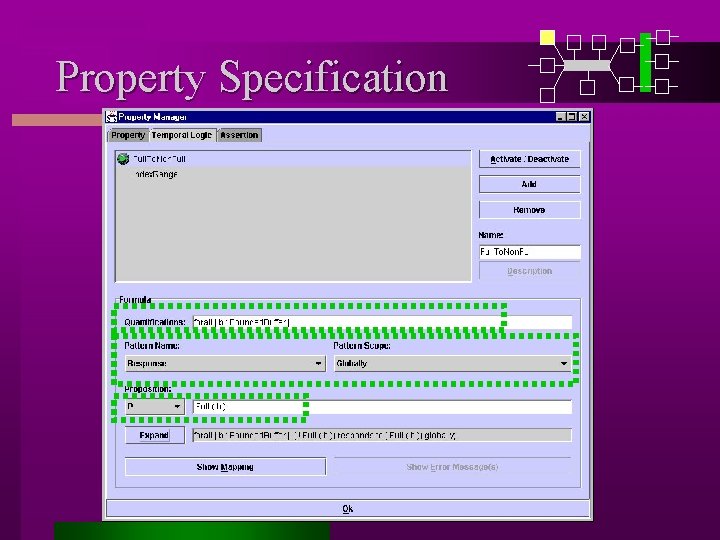Maximize the Property Manager window

pos(572,117)
